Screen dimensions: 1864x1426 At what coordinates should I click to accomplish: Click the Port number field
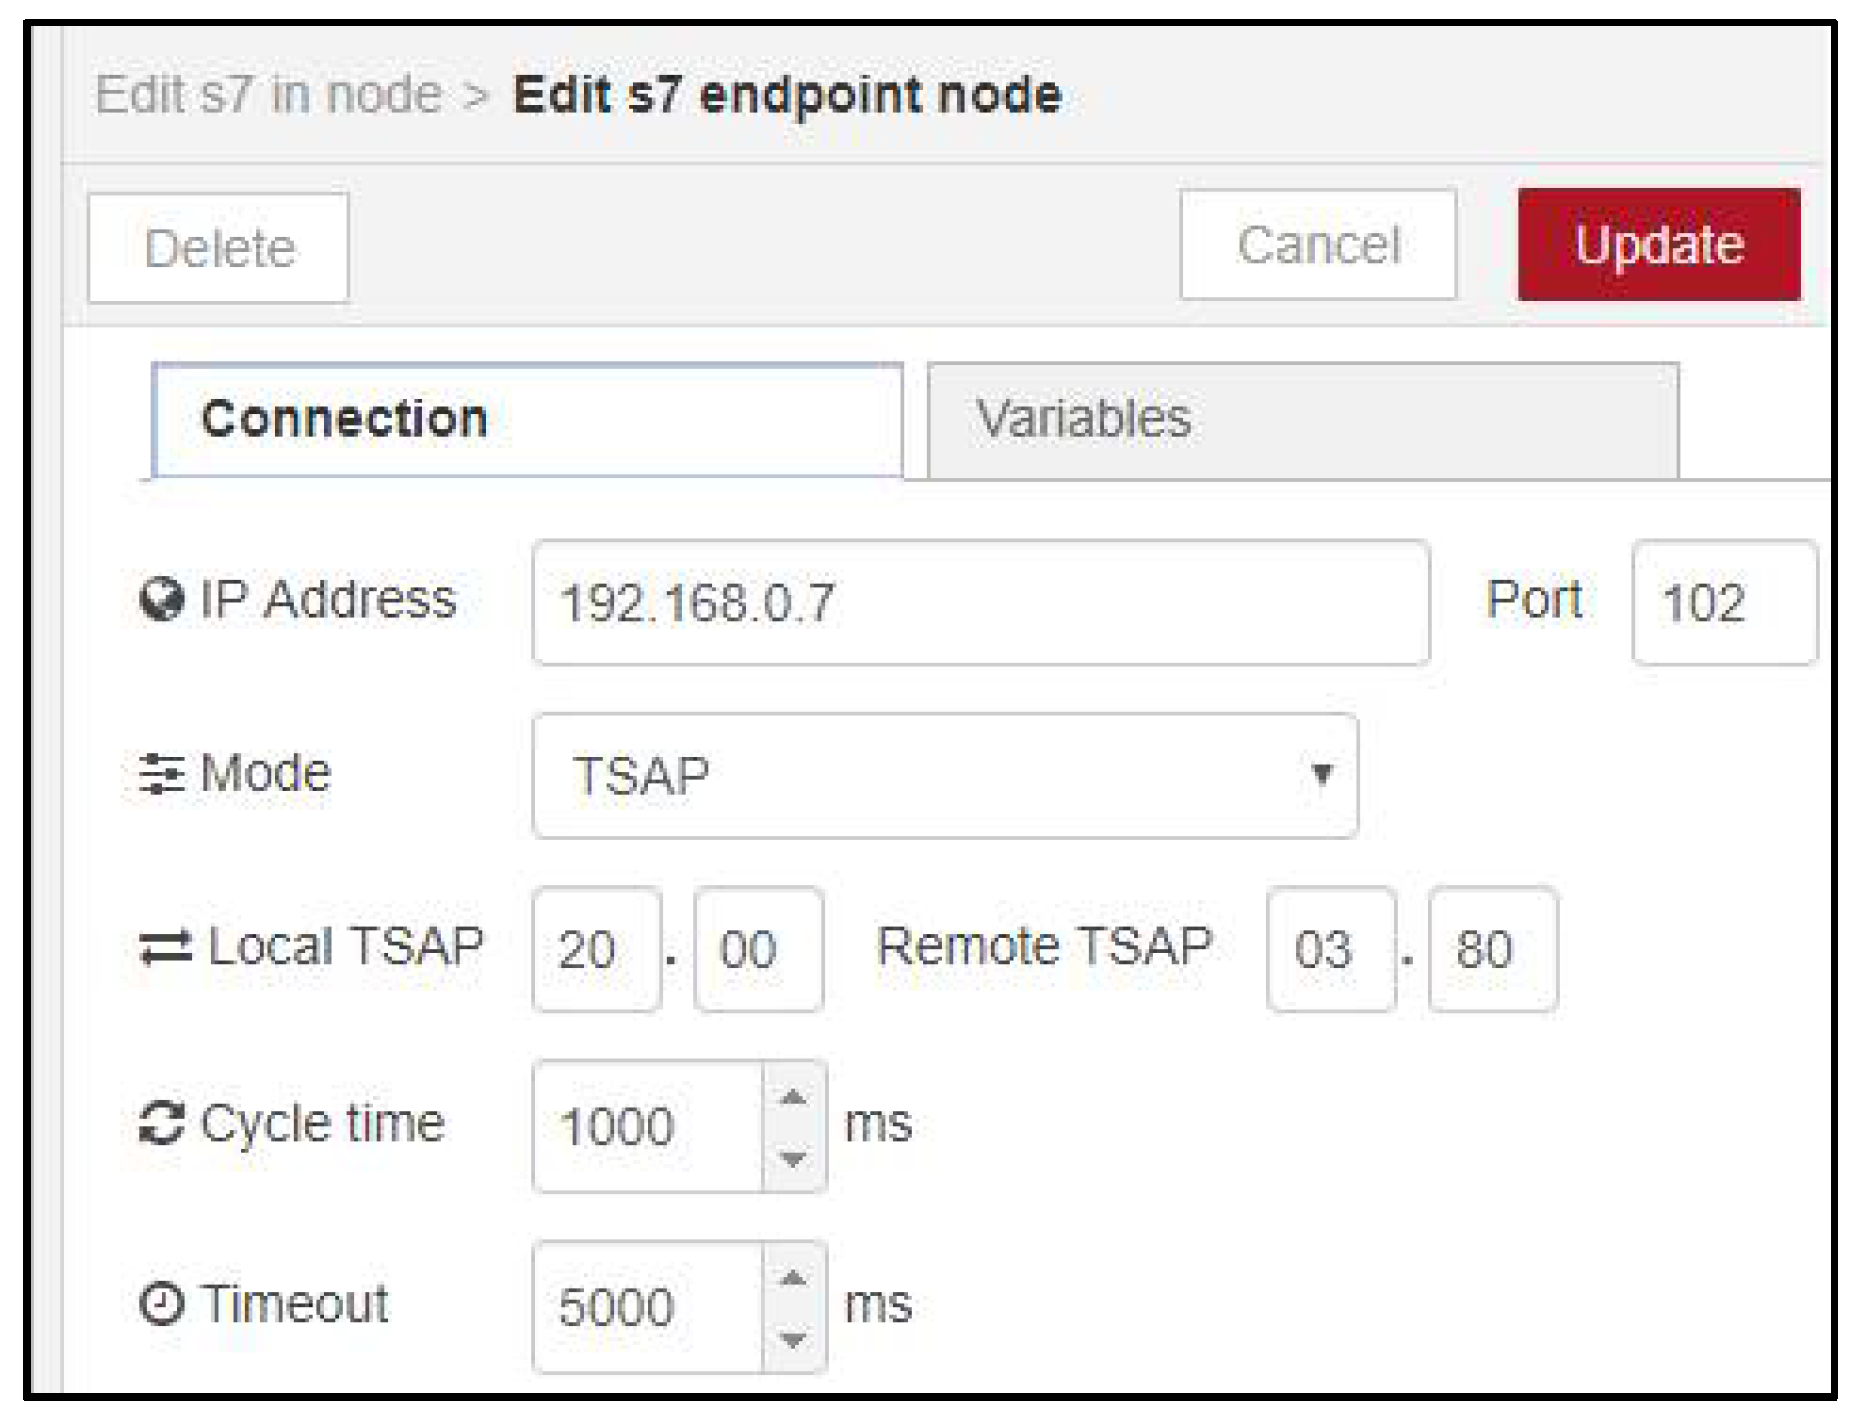tap(1722, 603)
